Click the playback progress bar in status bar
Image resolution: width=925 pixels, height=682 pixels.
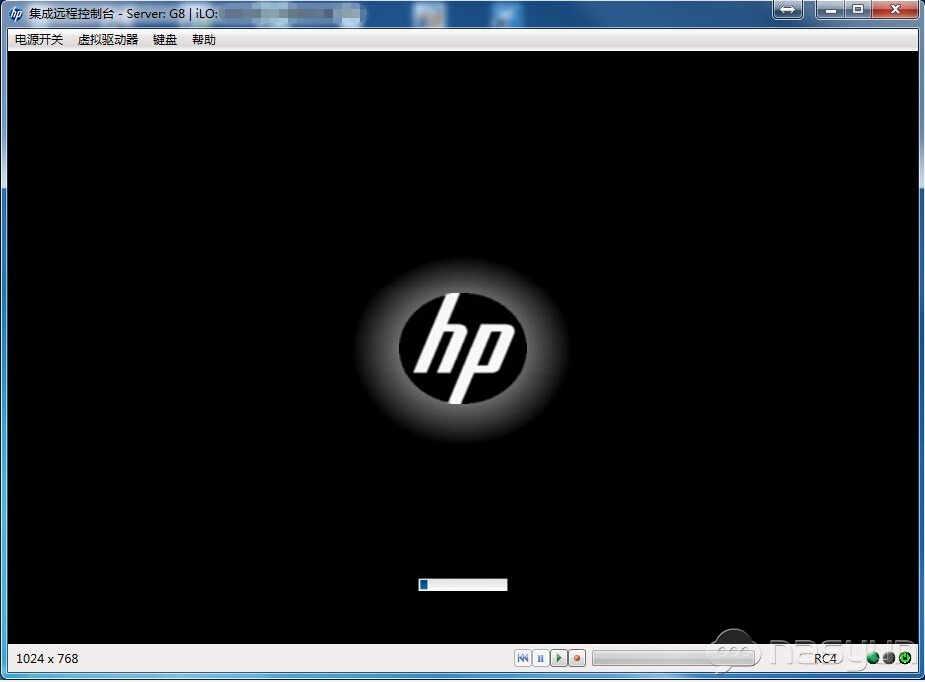tap(673, 658)
